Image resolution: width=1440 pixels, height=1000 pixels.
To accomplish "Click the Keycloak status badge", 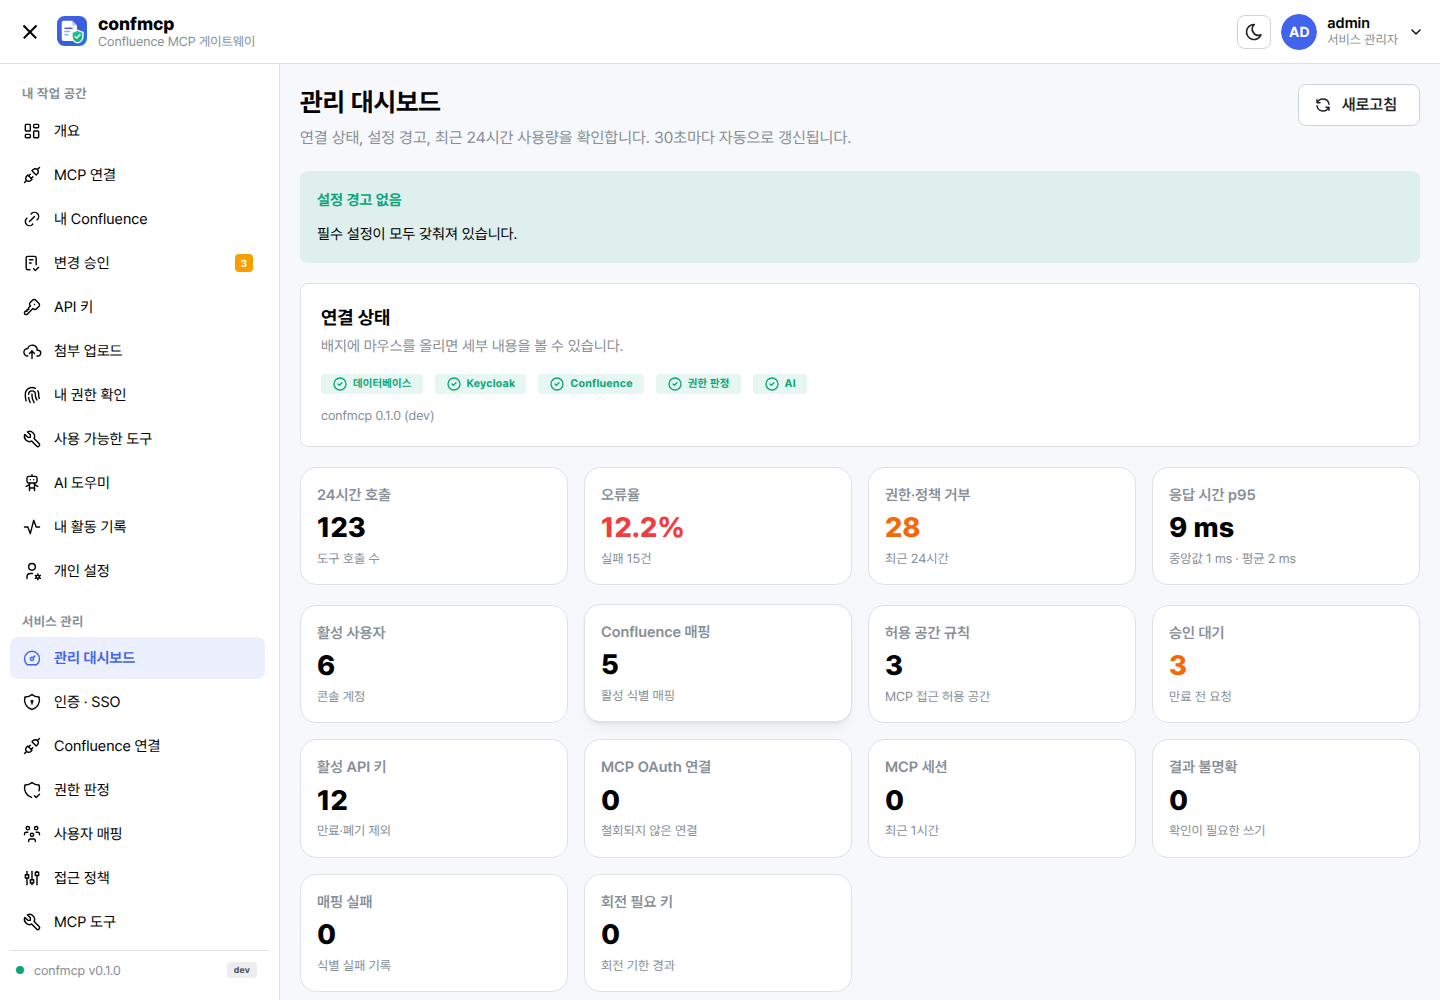I will 481,384.
